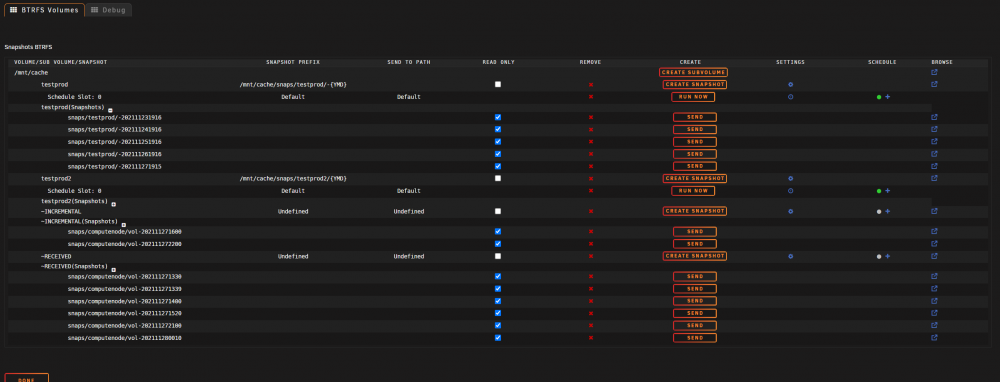Click the /mnt/cache volume name
Screen dimensions: 1000x382
31,73
